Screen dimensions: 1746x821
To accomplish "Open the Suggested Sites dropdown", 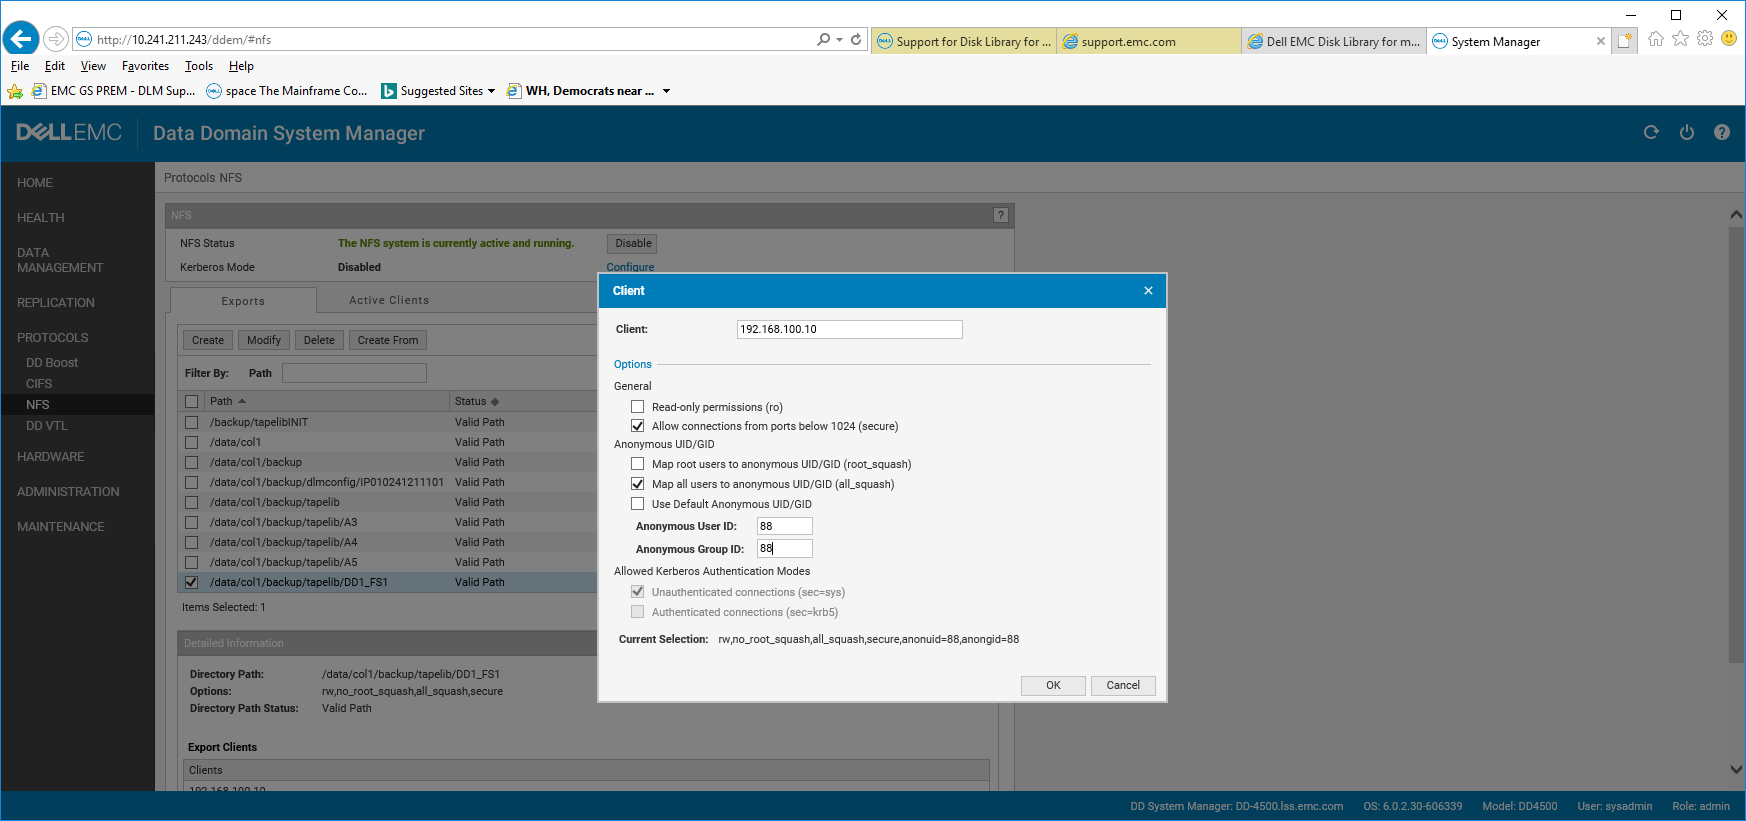I will click(491, 91).
